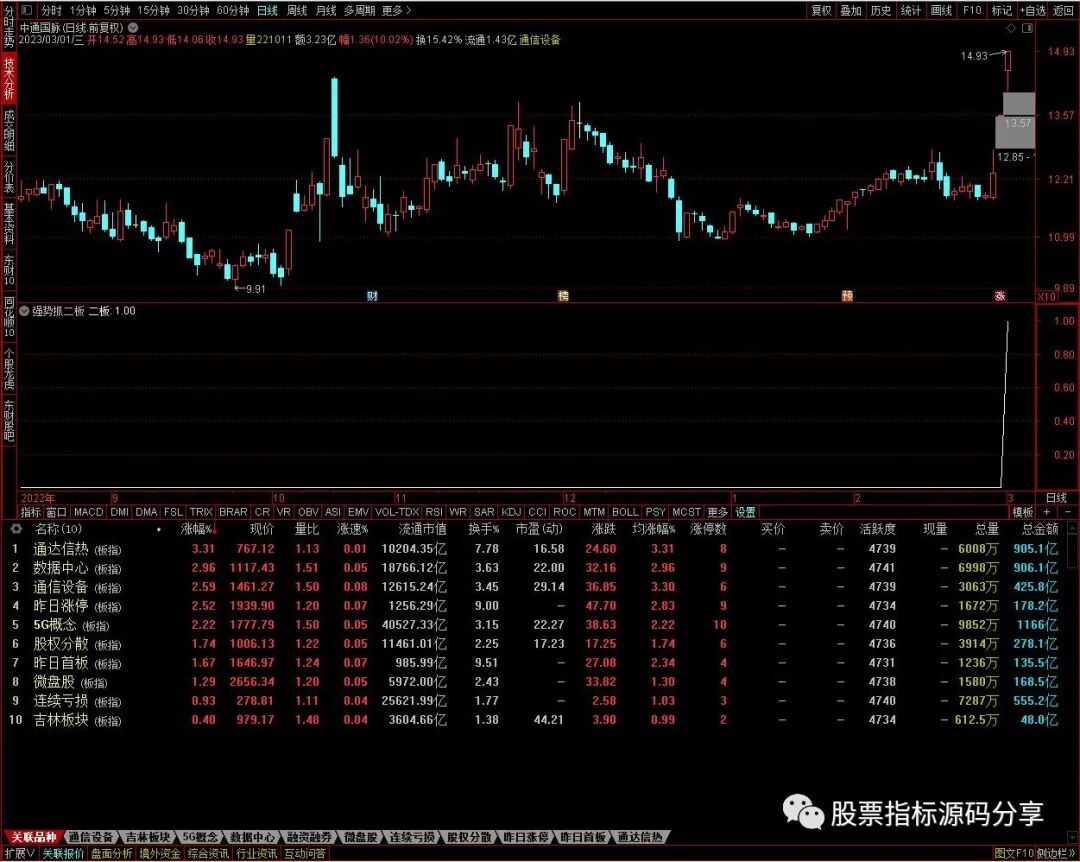The width and height of the screenshot is (1080, 862).
Task: Open 成交明细 in left sidebar
Action: [8, 130]
